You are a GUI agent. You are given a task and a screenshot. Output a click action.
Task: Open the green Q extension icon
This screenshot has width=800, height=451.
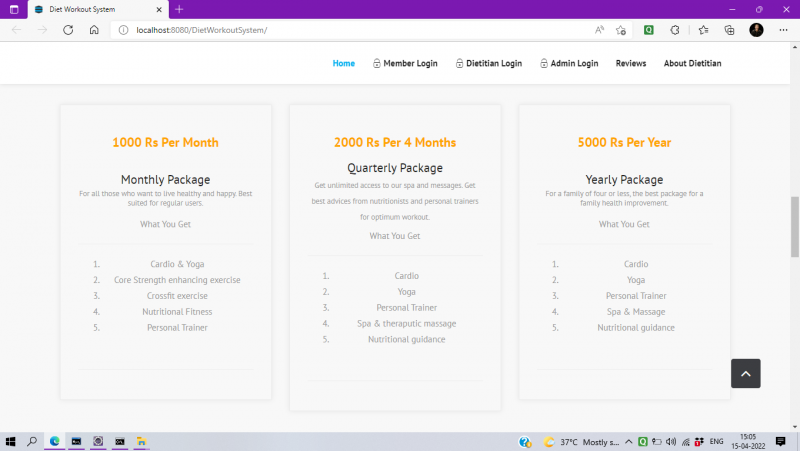pos(648,30)
